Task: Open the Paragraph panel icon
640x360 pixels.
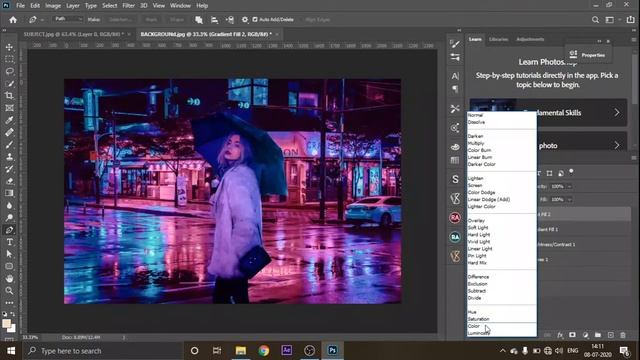Action: click(455, 89)
